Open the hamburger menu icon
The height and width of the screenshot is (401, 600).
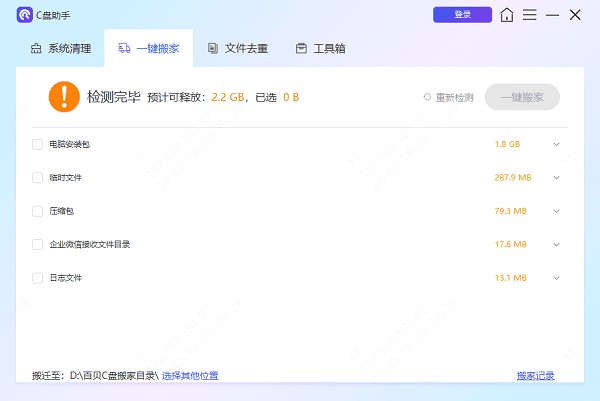[530, 15]
